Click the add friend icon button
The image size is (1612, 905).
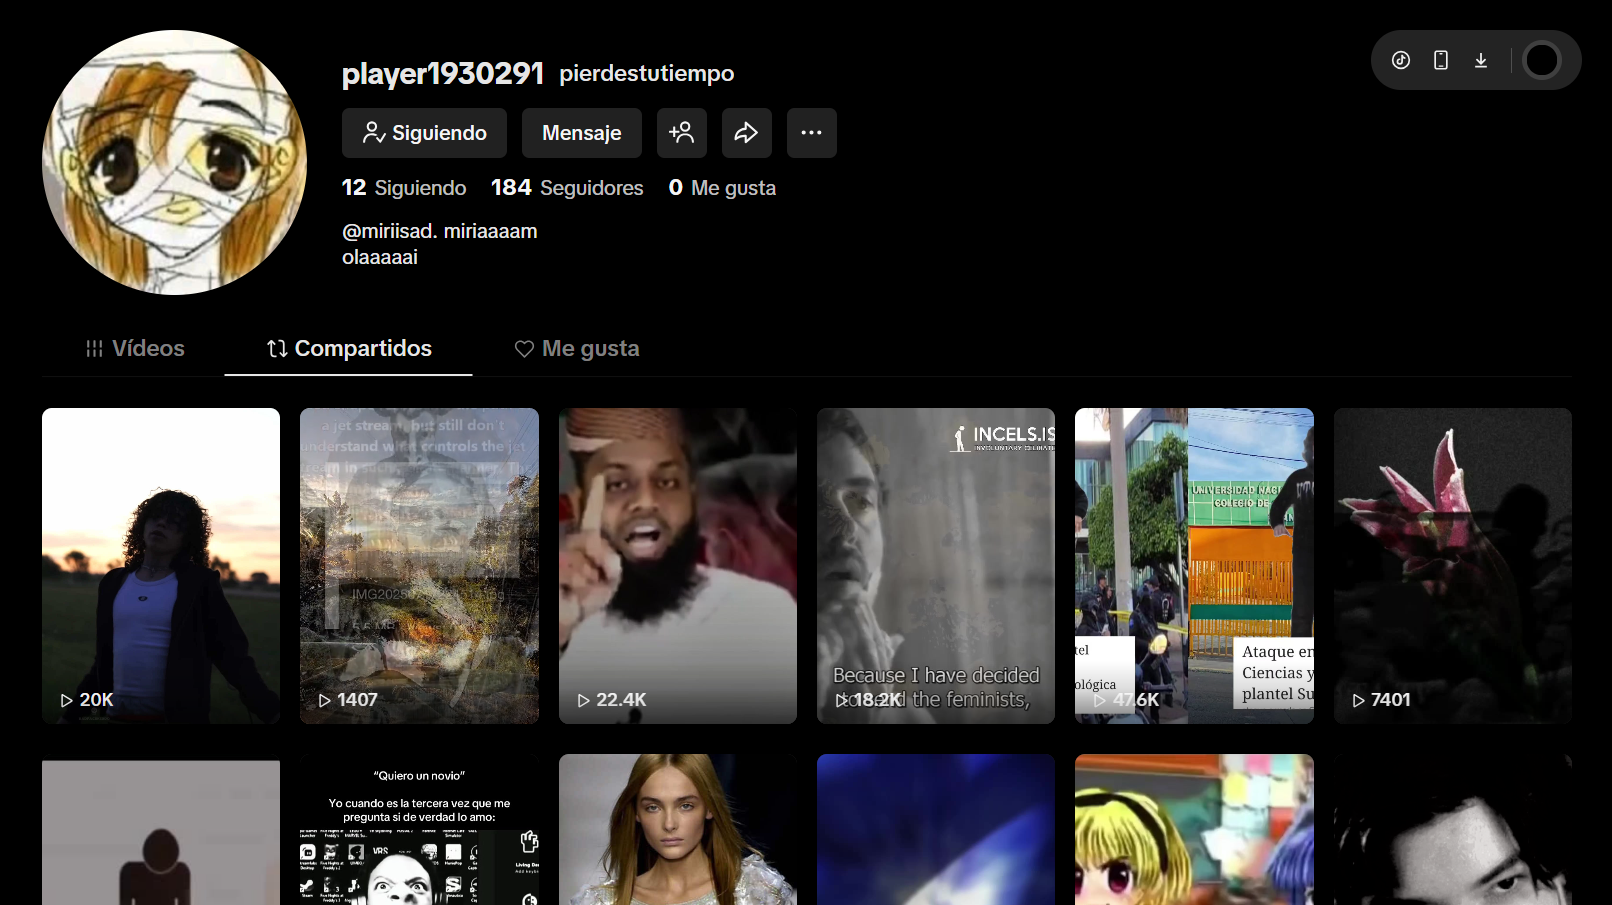(x=681, y=133)
